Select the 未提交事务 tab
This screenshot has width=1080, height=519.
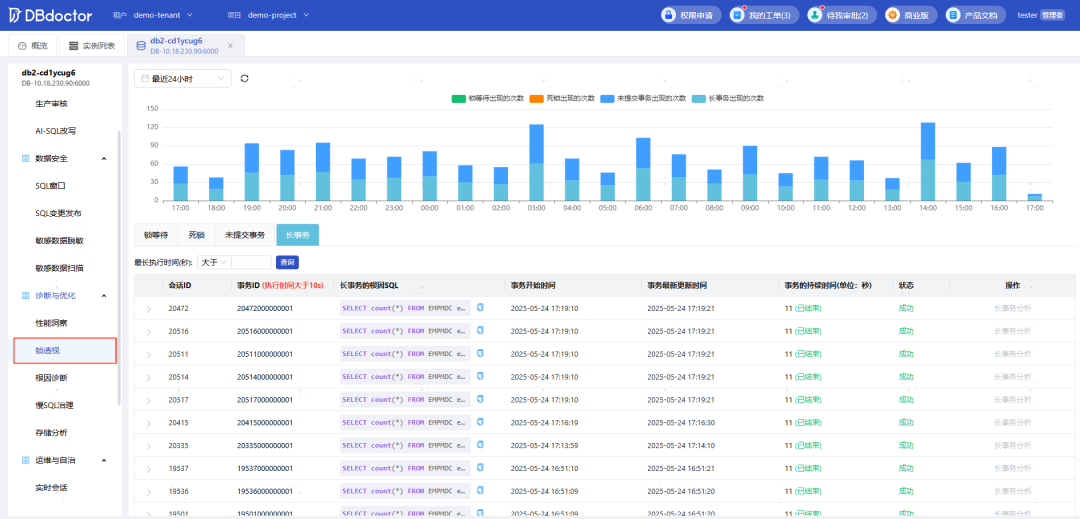[x=245, y=235]
